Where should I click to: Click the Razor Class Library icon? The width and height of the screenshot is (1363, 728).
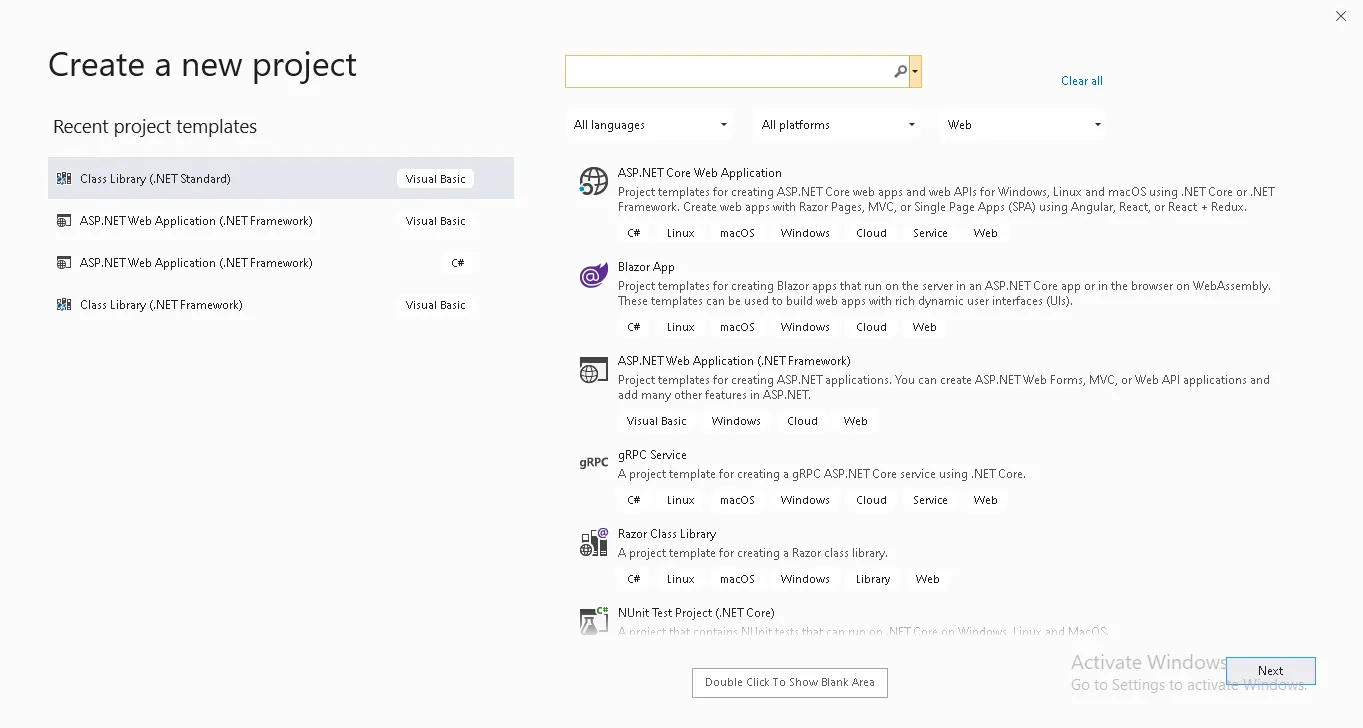(x=594, y=542)
